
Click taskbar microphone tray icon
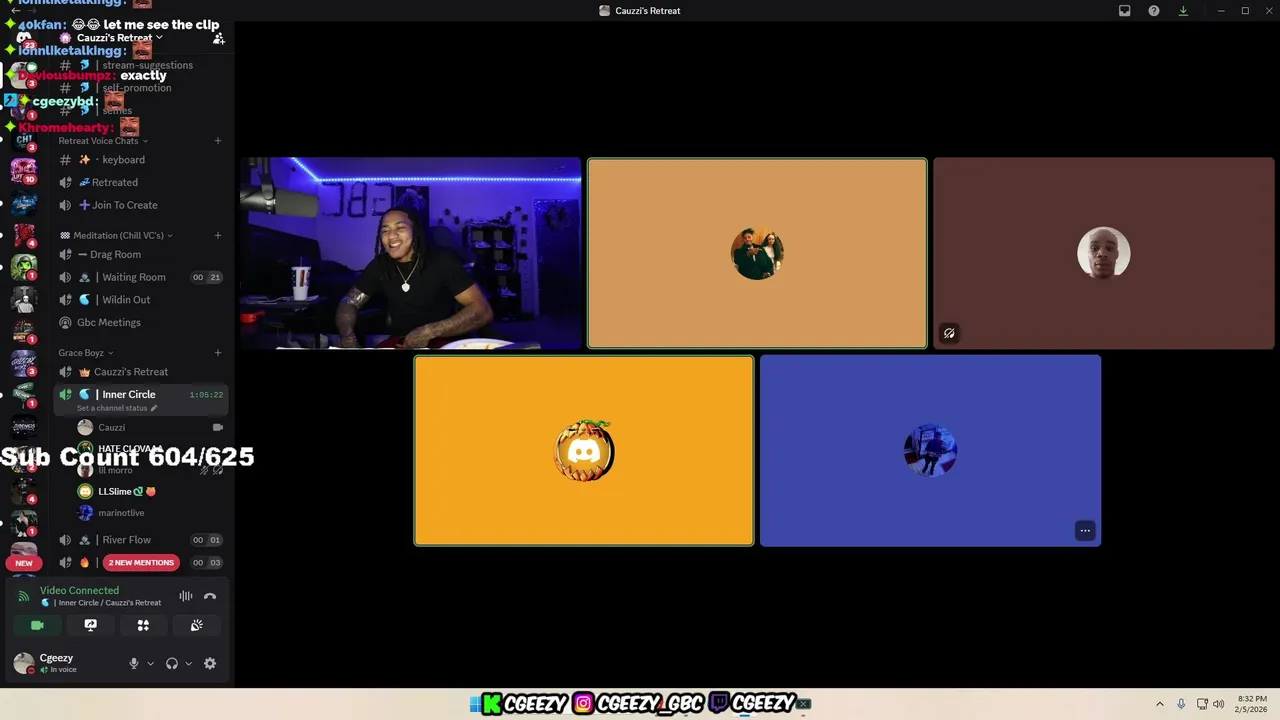(1181, 704)
